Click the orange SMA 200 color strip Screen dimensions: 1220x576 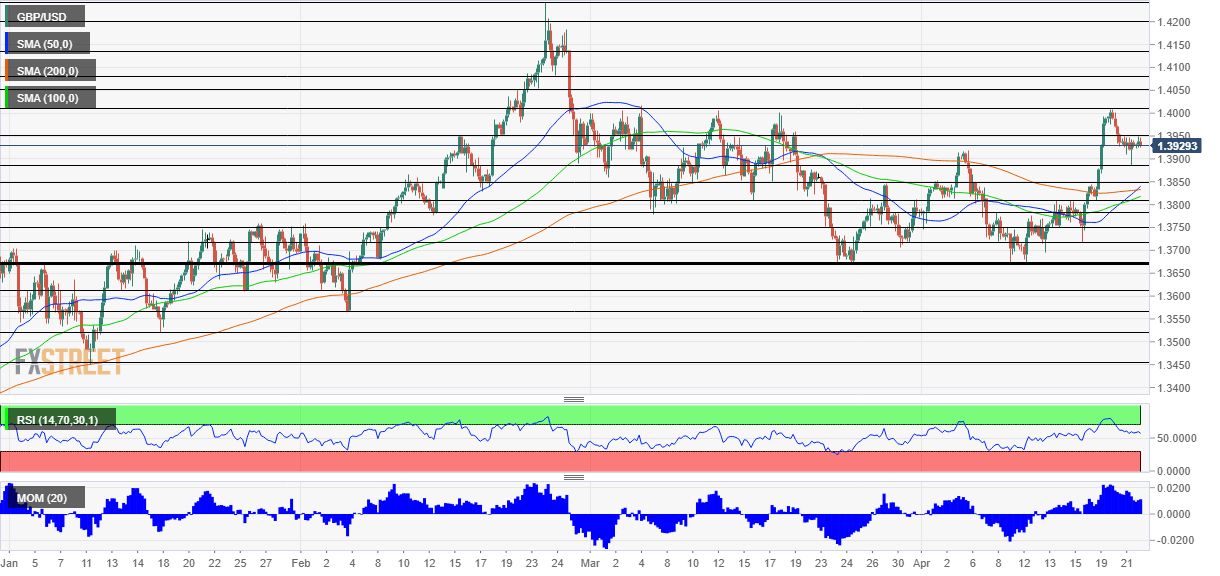coord(7,70)
